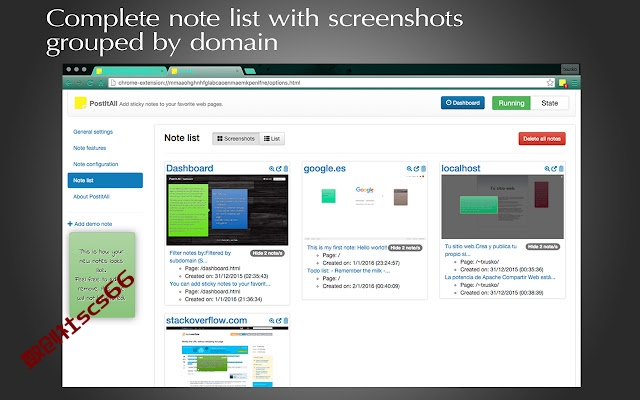Click the trash icon on the Dashboard card
This screenshot has width=640, height=400.
pos(286,169)
